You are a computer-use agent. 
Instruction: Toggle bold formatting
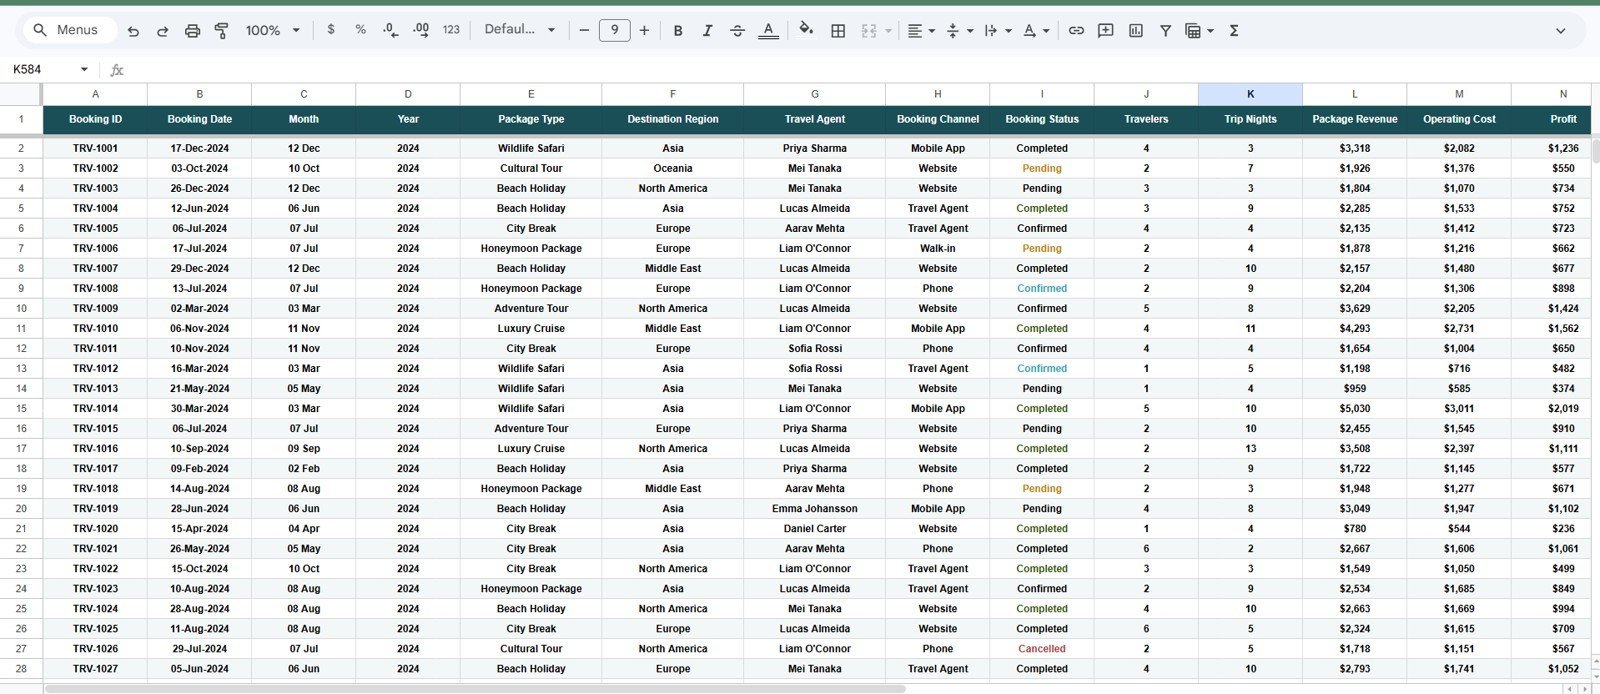coord(678,31)
